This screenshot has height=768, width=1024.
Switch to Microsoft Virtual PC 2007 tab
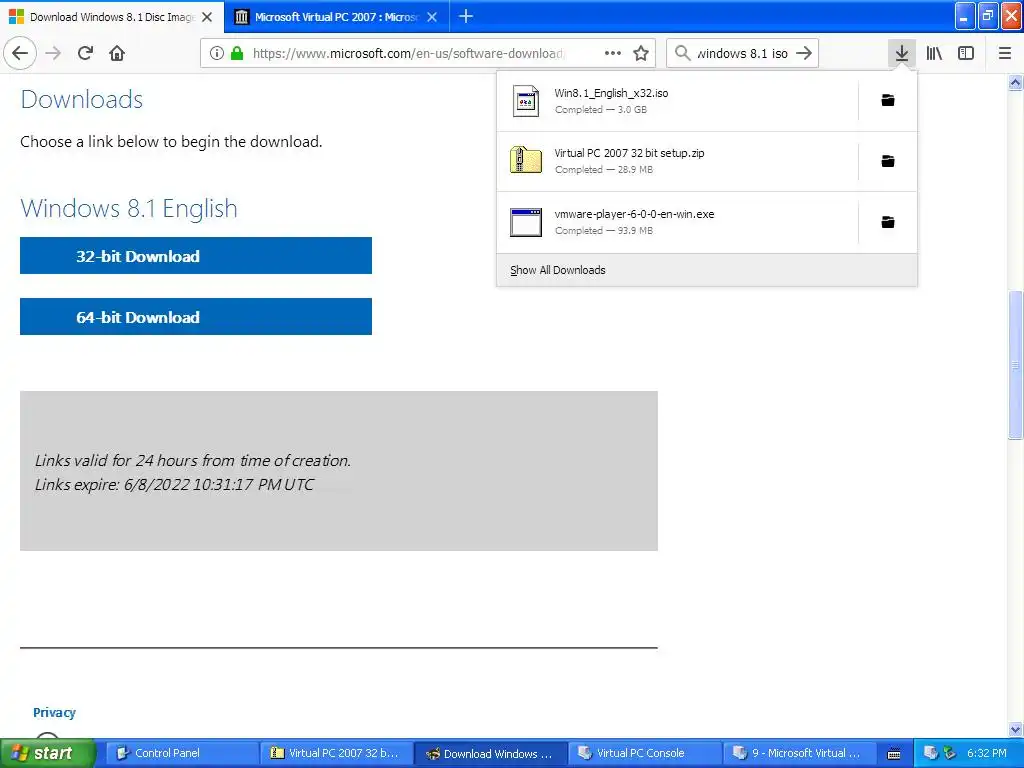336,17
